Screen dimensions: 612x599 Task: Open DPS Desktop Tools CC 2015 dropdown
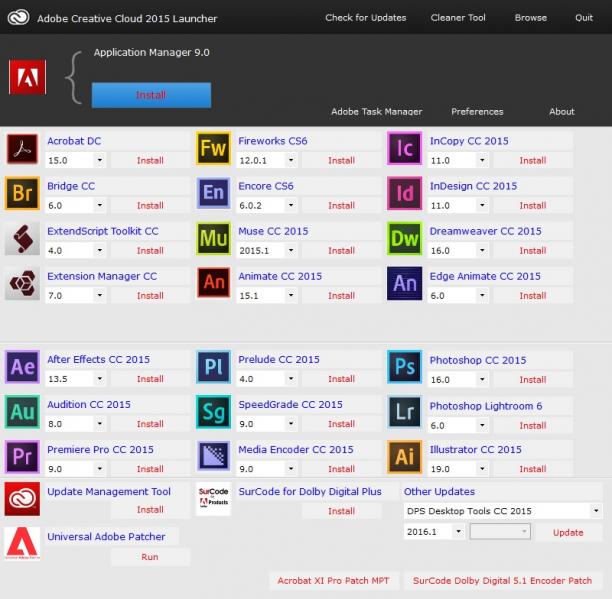point(503,511)
